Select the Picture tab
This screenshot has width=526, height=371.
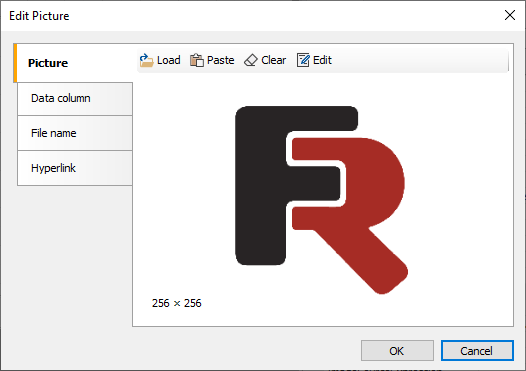tap(73, 63)
